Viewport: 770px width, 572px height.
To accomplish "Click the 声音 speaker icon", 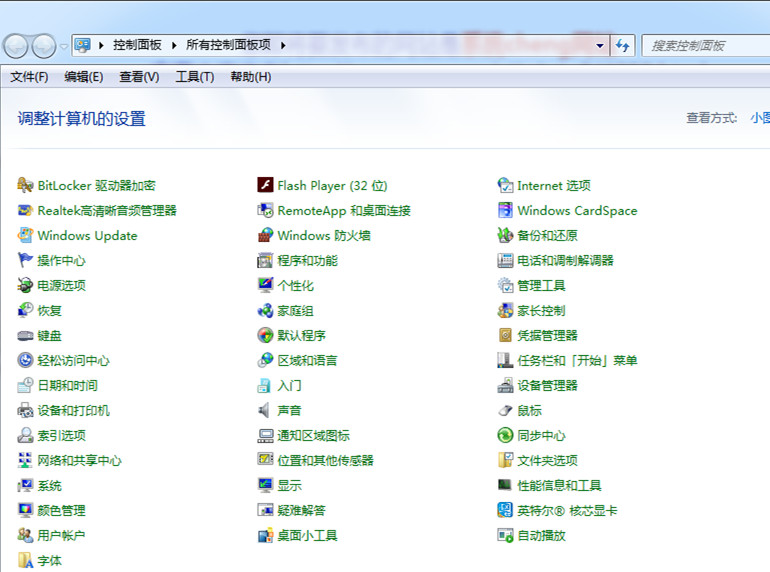I will point(264,410).
